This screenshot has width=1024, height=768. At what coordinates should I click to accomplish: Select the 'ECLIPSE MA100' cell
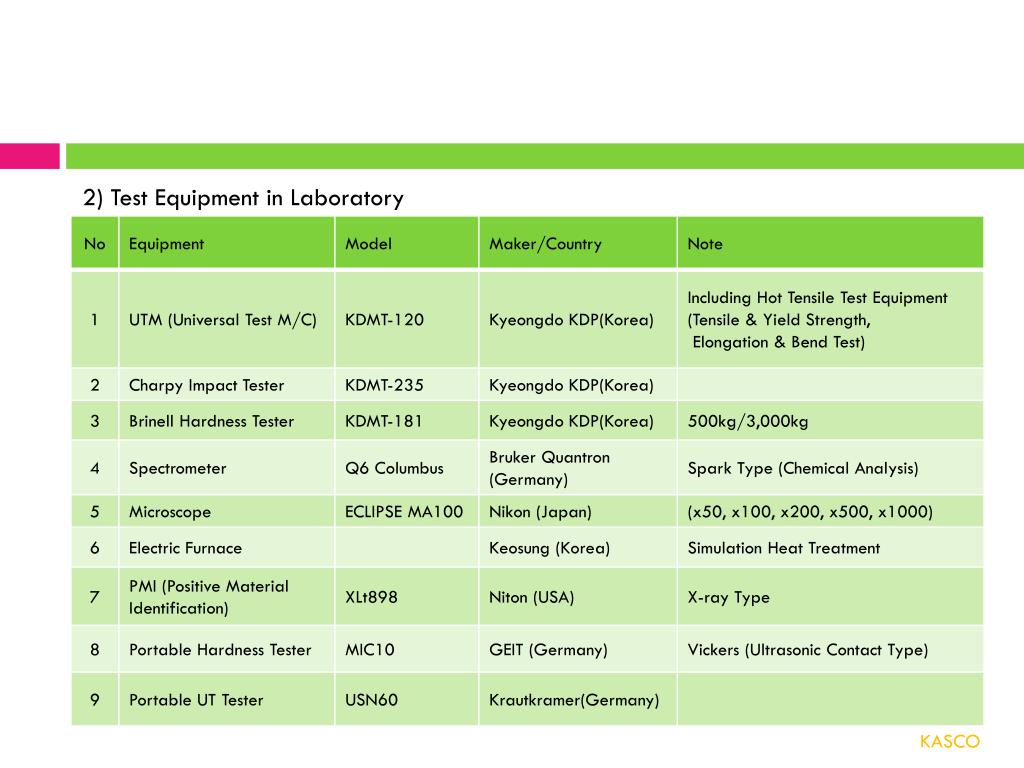point(407,511)
